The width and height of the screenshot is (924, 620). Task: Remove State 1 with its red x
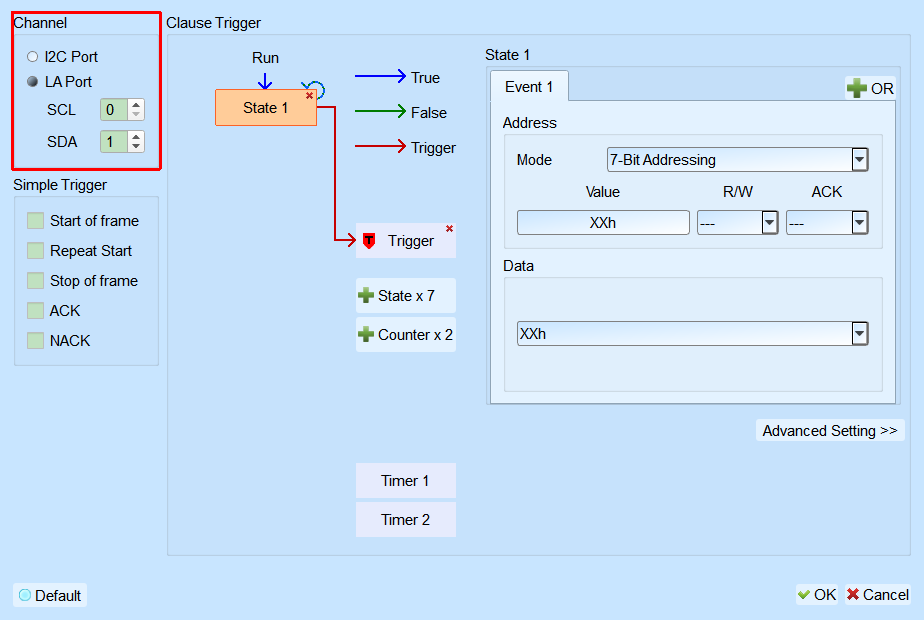[309, 95]
